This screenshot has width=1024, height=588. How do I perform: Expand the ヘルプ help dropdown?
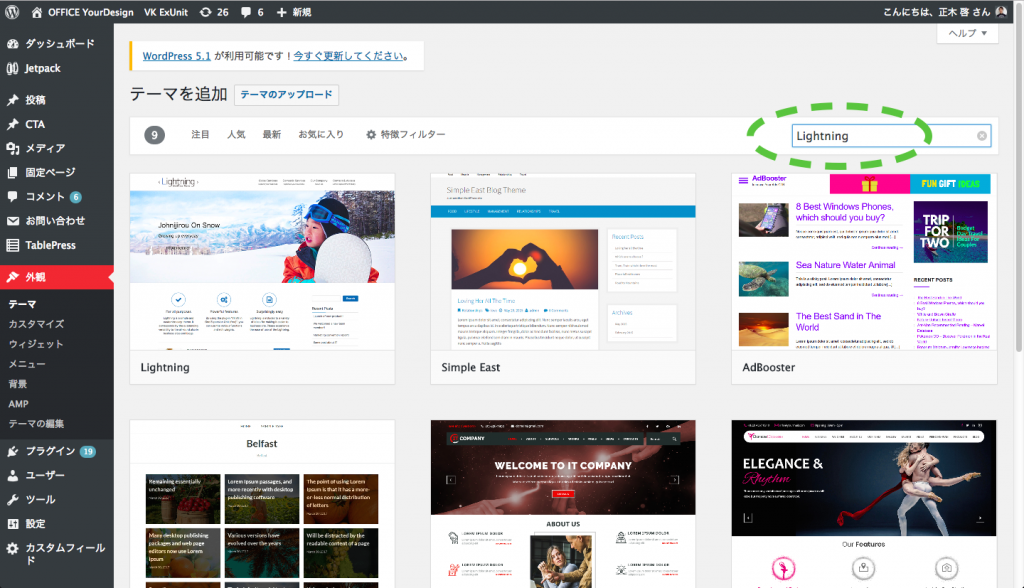(967, 33)
